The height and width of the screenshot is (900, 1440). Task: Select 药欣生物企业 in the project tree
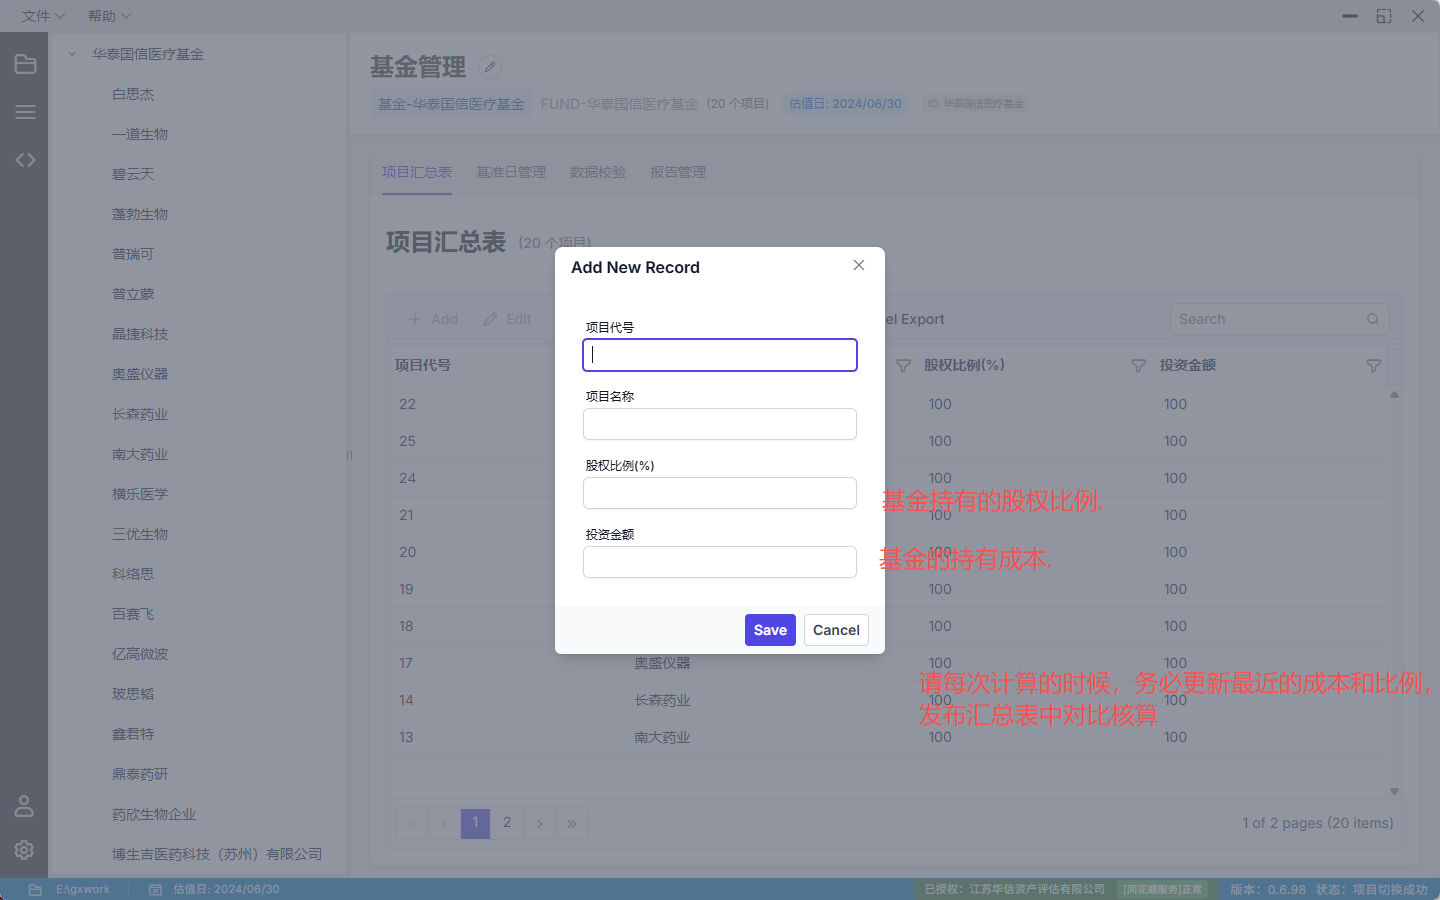(x=154, y=814)
